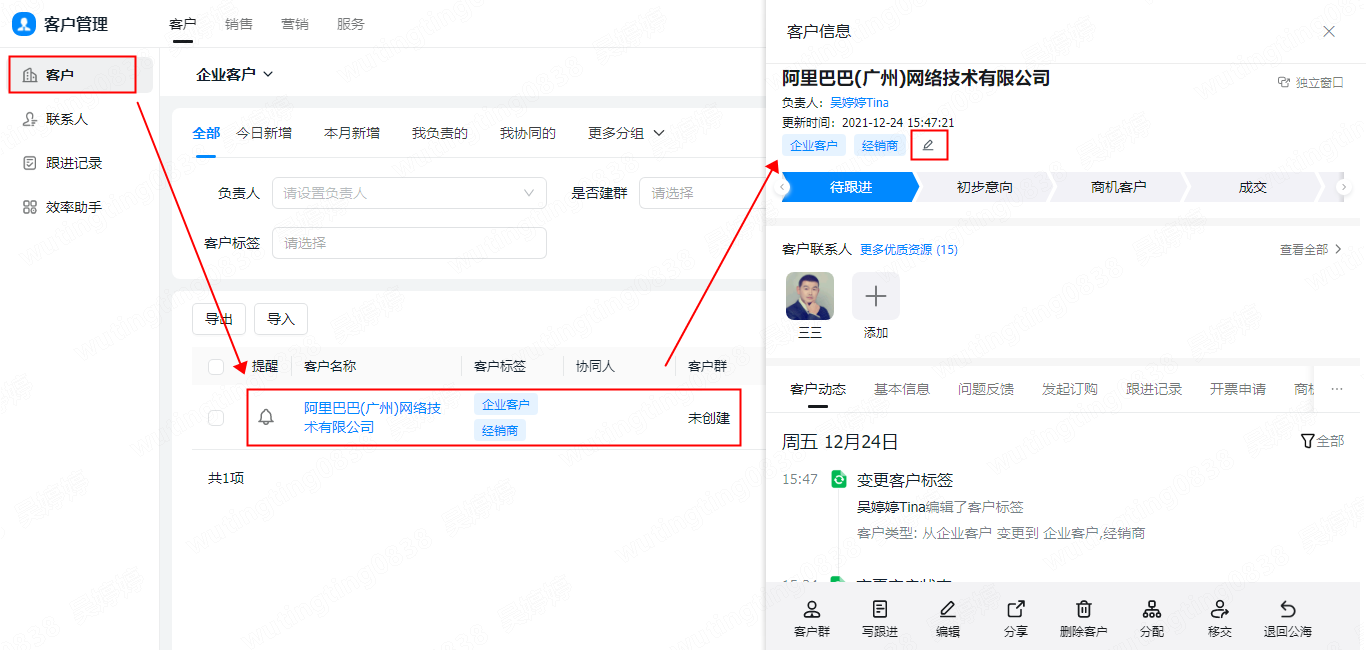Click the owner link 吴婷婷Tina
The height and width of the screenshot is (650, 1366).
[859, 103]
